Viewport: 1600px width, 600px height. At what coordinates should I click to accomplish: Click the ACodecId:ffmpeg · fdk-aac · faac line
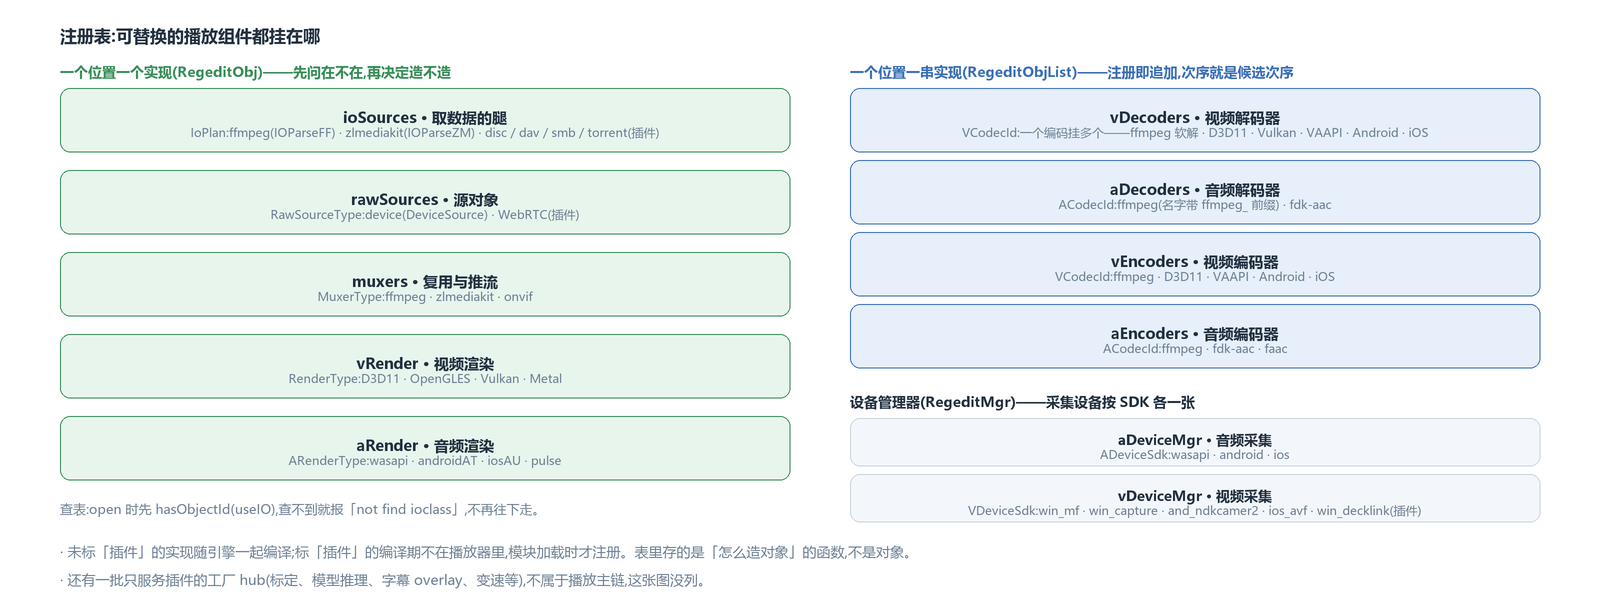pos(1195,349)
